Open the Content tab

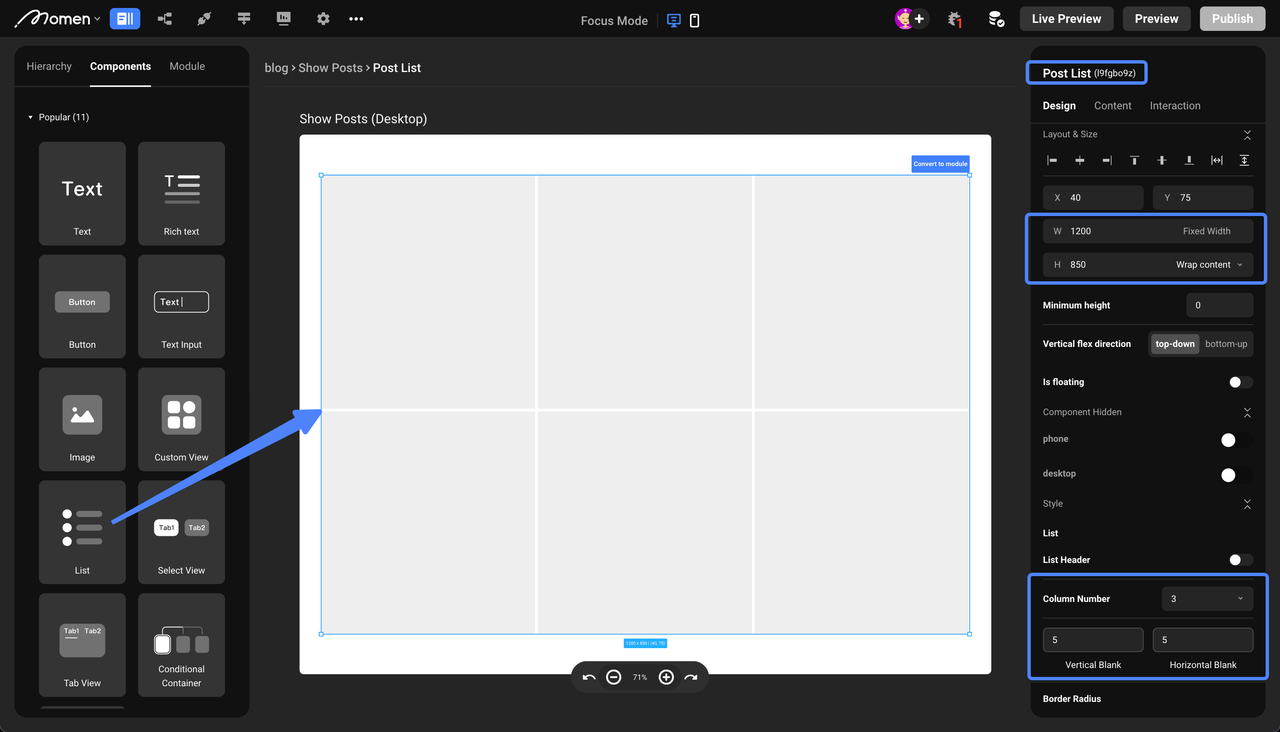click(x=1113, y=106)
